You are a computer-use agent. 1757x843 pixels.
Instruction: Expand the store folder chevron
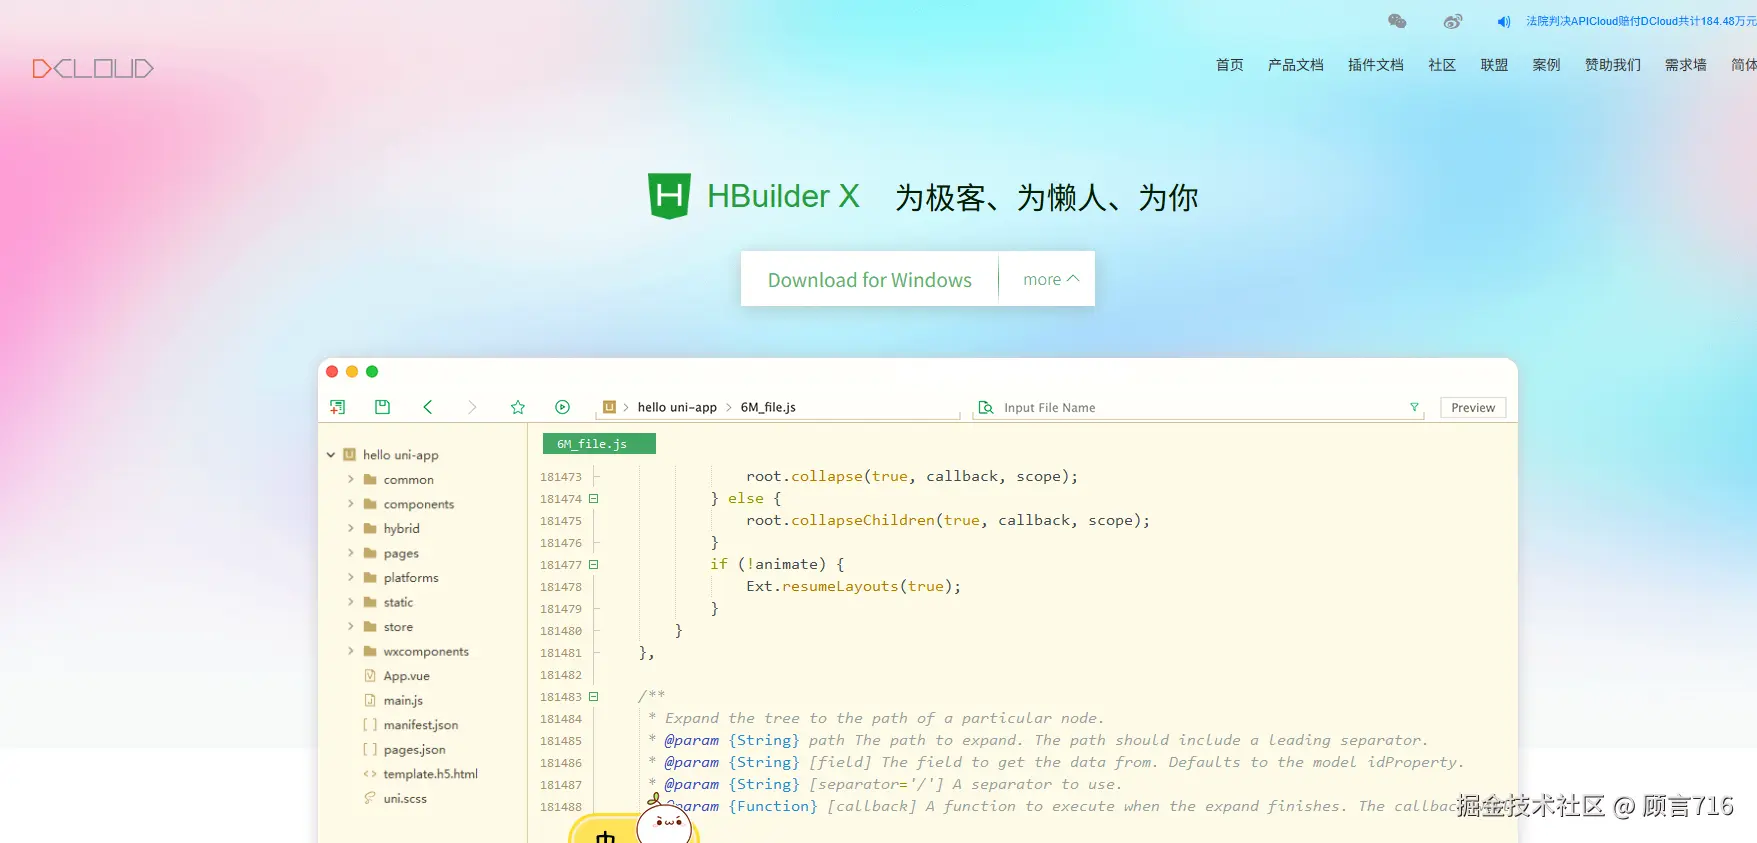coord(351,627)
